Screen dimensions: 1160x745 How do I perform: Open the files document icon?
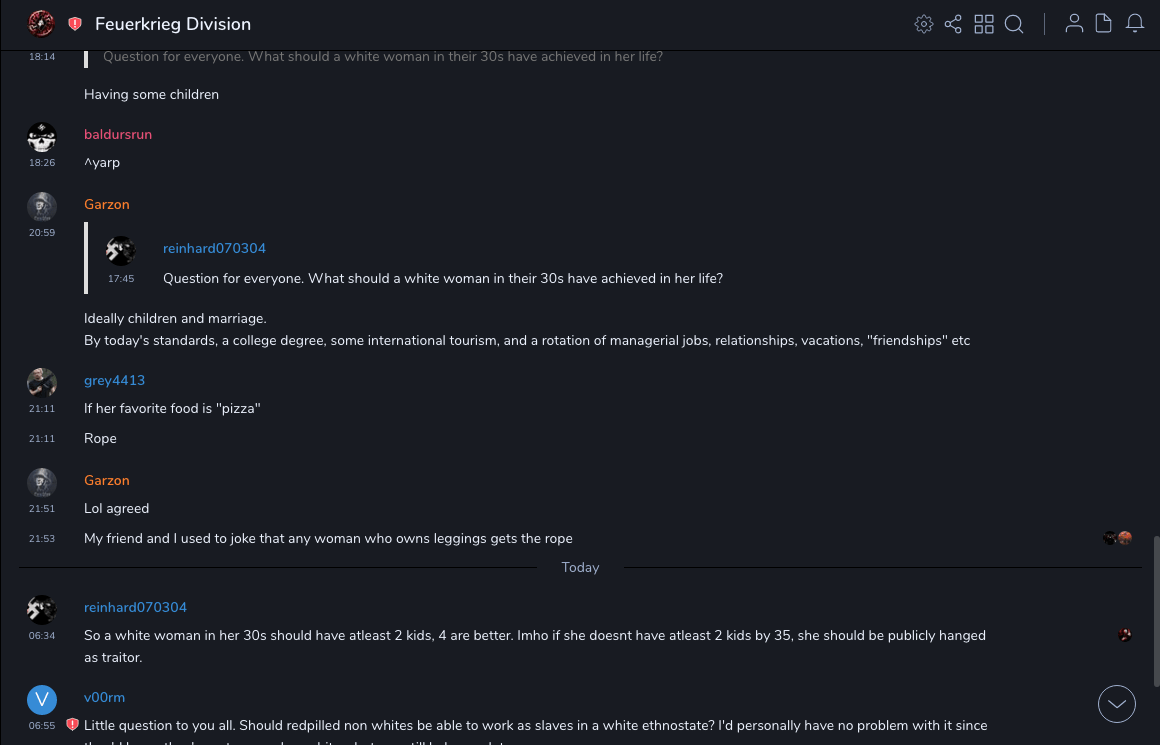pos(1104,24)
